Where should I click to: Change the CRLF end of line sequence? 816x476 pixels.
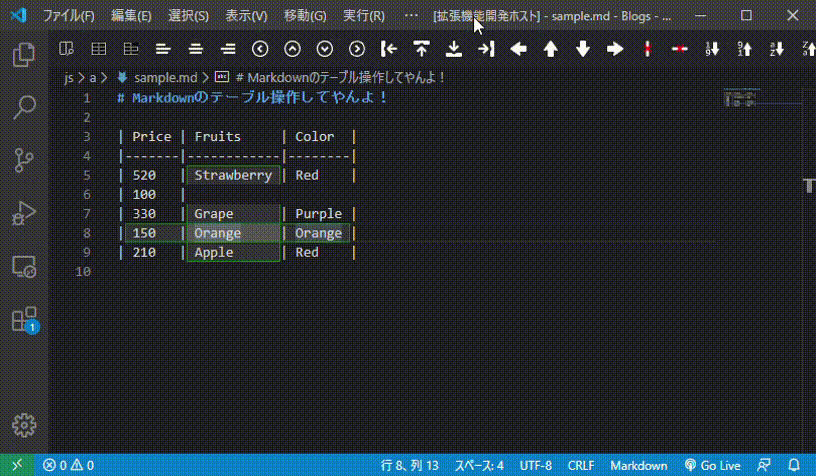581,465
